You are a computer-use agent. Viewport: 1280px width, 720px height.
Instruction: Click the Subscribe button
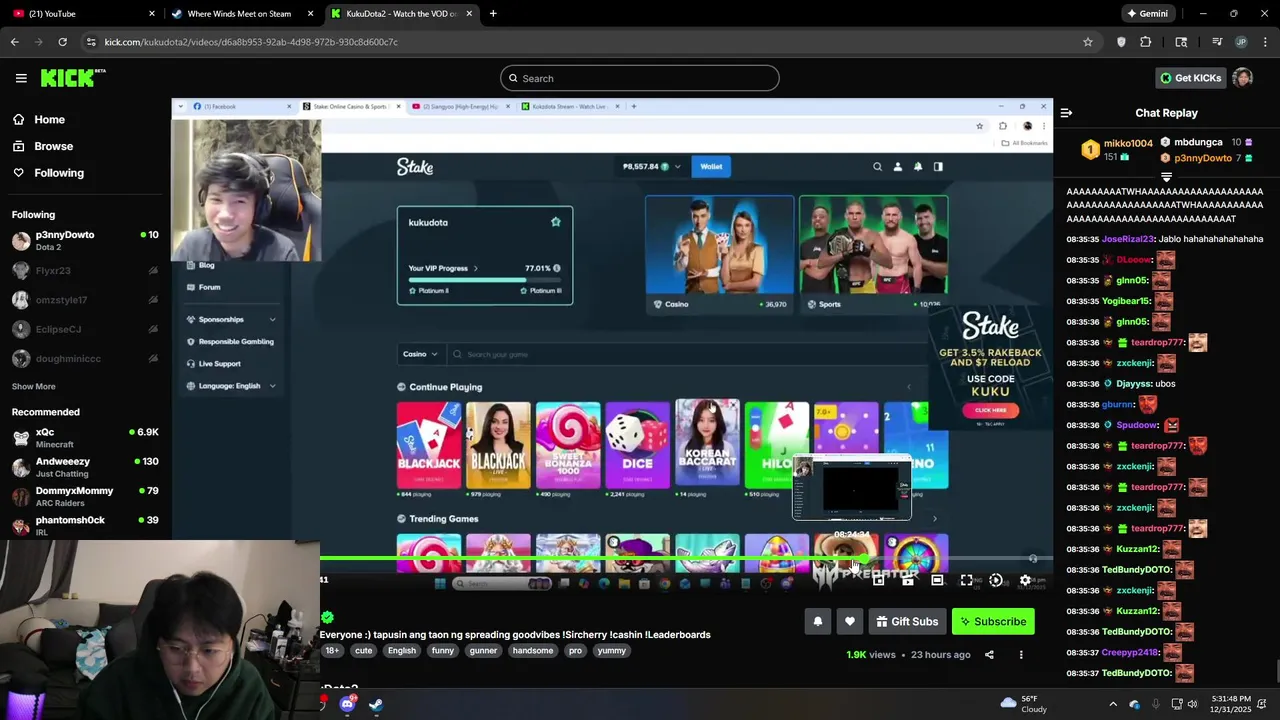pos(993,622)
